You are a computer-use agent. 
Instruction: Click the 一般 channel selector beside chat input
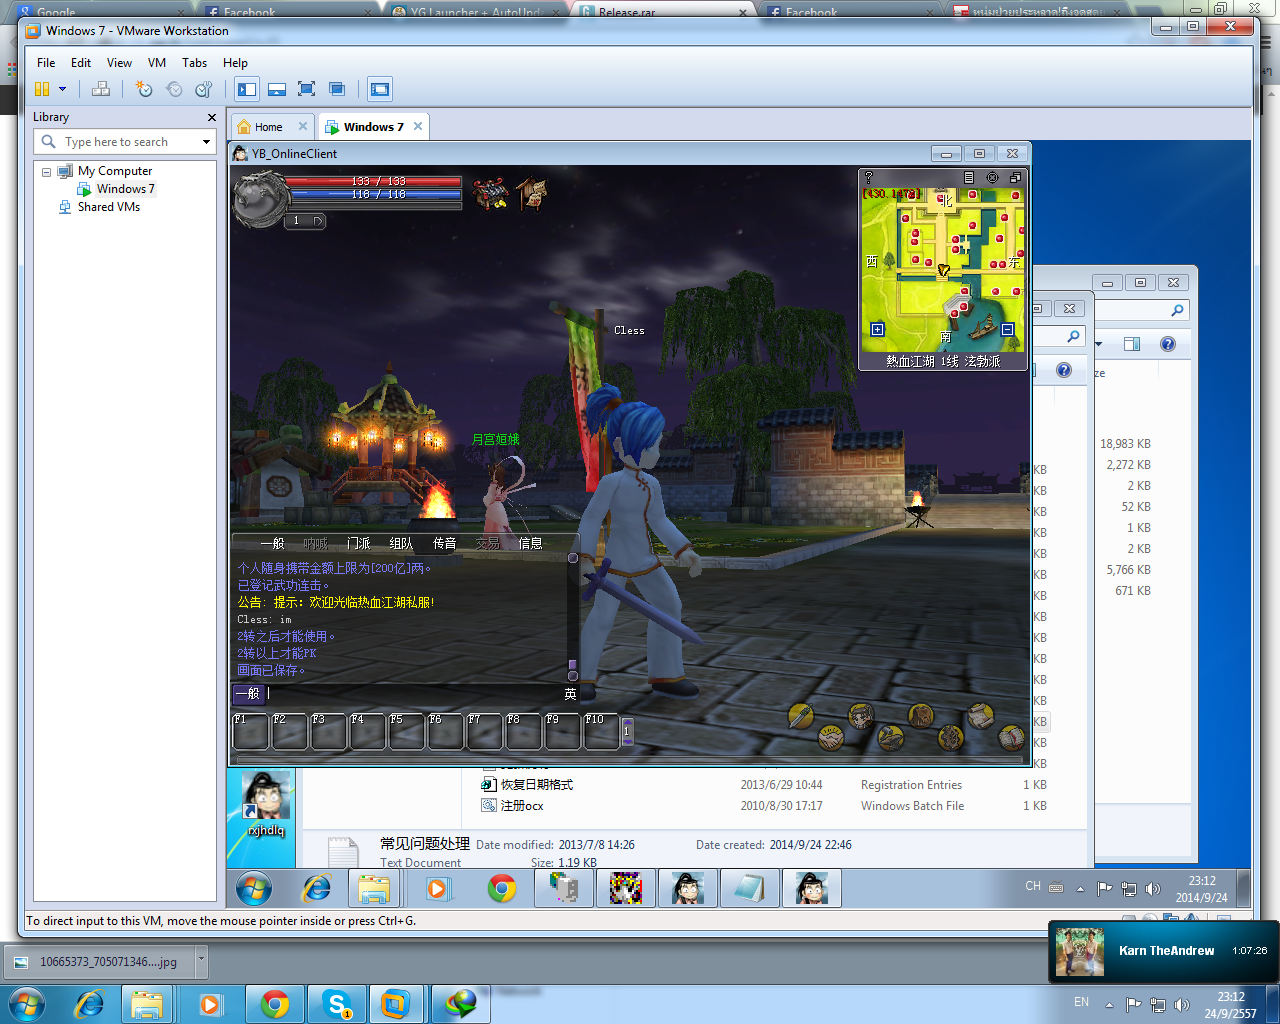pos(248,693)
